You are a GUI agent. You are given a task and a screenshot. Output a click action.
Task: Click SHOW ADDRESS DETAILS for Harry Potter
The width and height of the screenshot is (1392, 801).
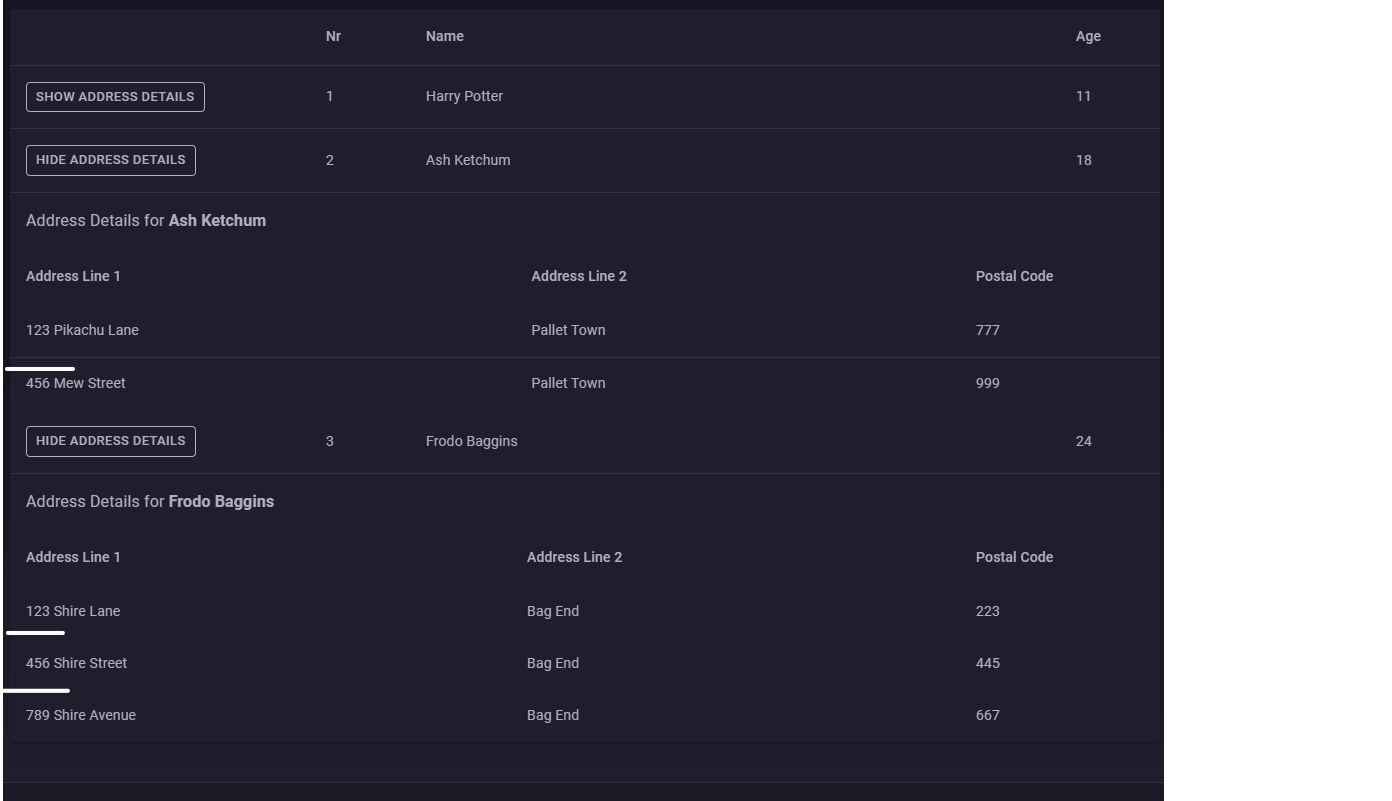click(114, 96)
